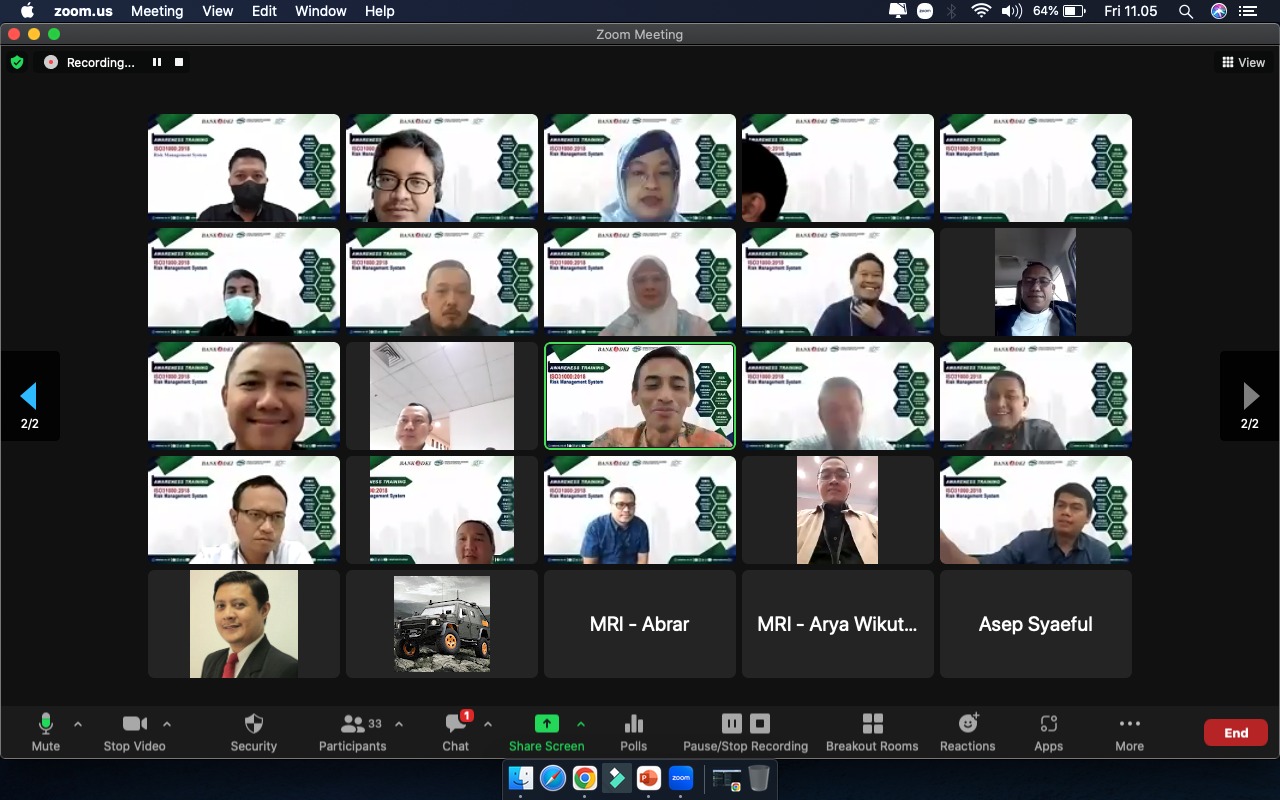1280x800 pixels.
Task: Pause recording in top-left indicator
Action: (x=157, y=62)
